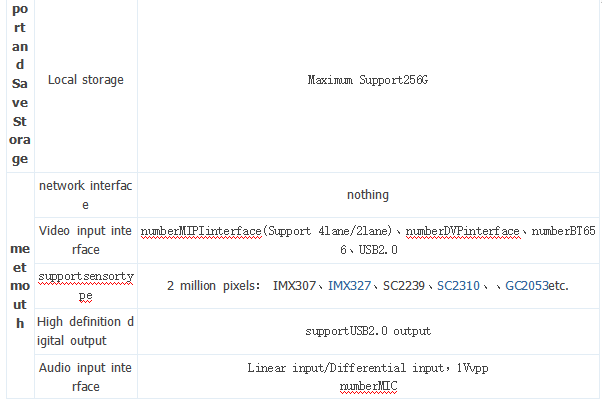Click the meet mouth row header
Viewport: 602px width, 403px height.
pos(19,285)
